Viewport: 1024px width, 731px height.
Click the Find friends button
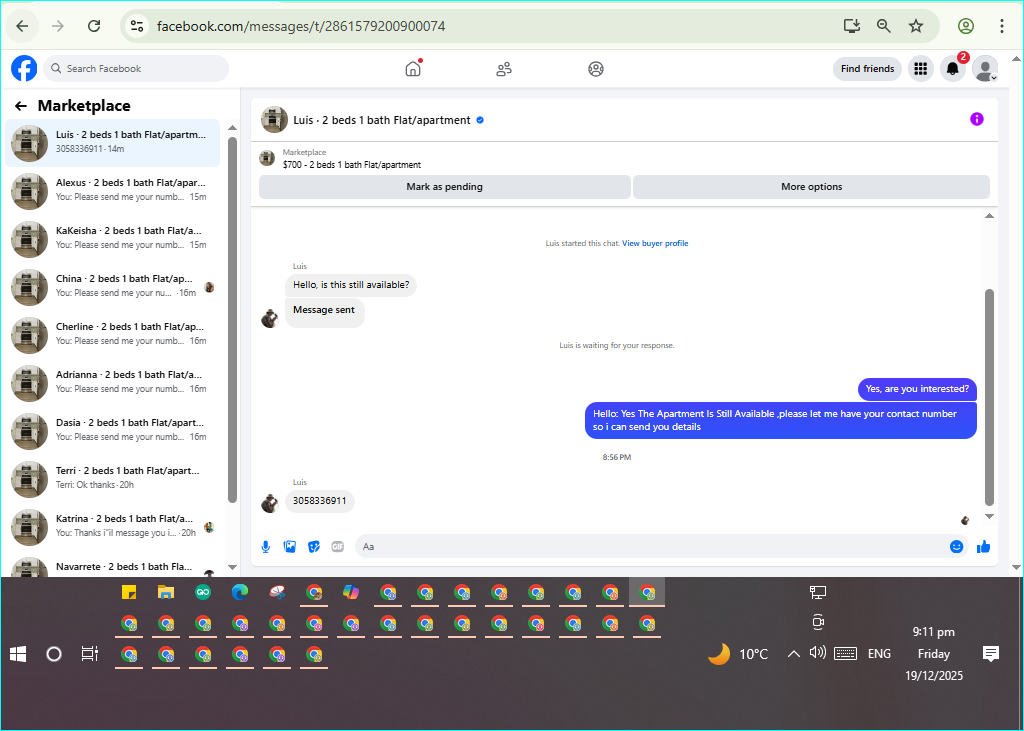tap(867, 69)
